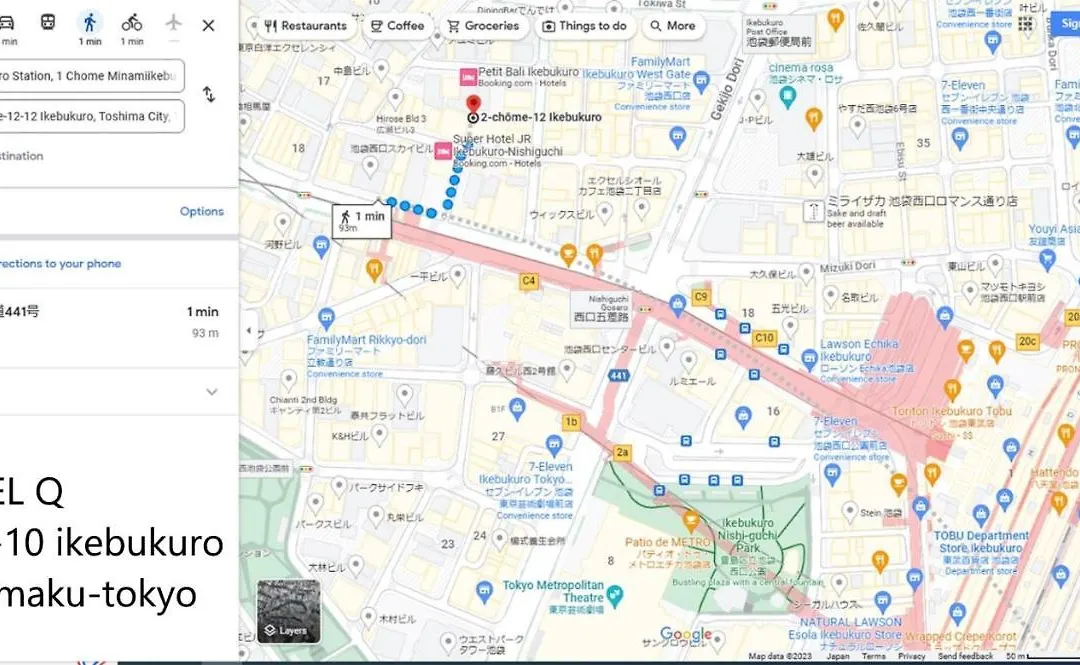Open the More categories chip
The height and width of the screenshot is (665, 1080).
[673, 25]
